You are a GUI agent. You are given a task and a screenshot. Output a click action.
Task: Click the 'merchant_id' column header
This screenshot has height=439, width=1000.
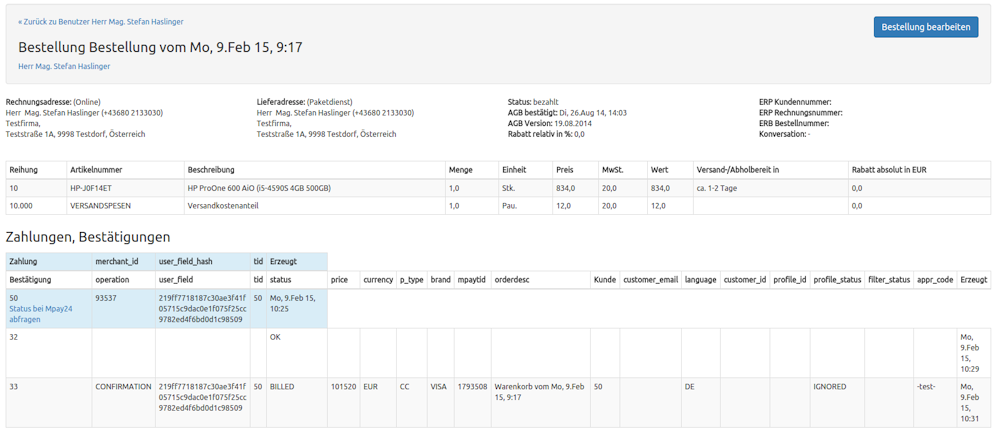[117, 261]
